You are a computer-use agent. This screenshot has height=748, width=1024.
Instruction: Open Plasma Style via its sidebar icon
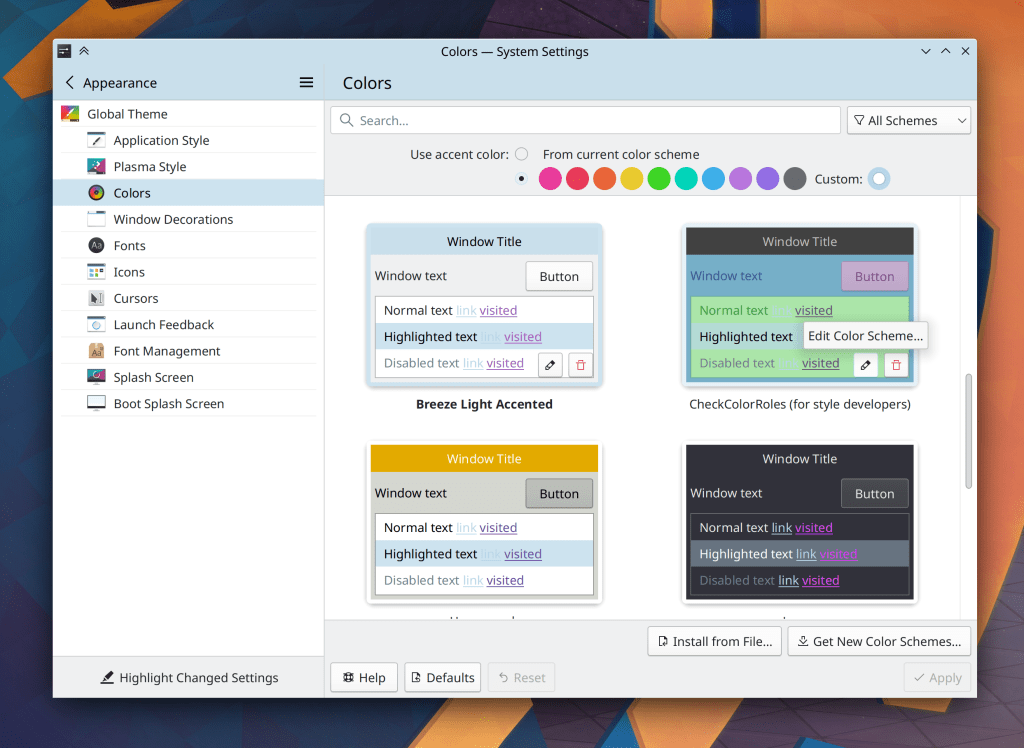coord(97,167)
